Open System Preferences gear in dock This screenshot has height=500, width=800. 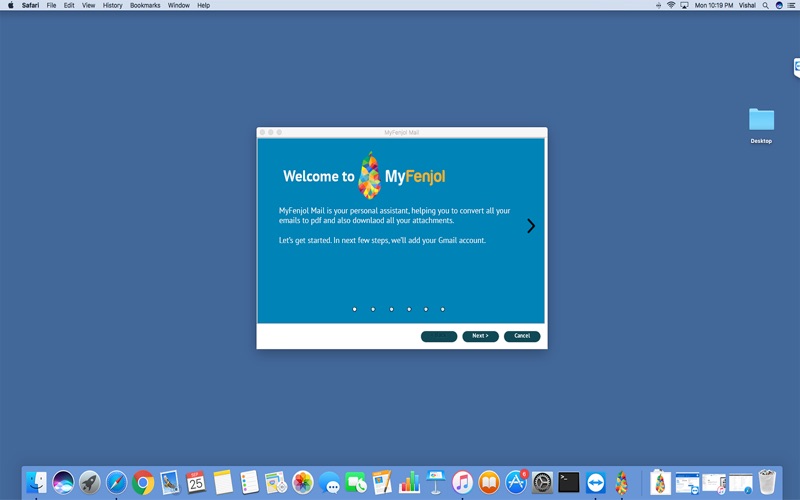click(x=542, y=482)
